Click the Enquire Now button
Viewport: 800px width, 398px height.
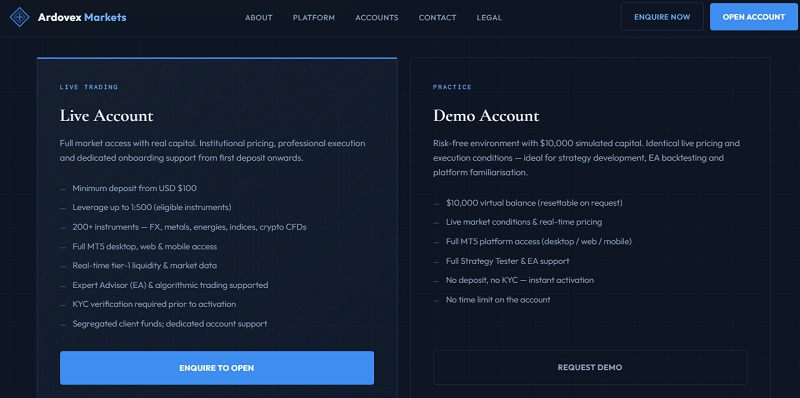(662, 17)
